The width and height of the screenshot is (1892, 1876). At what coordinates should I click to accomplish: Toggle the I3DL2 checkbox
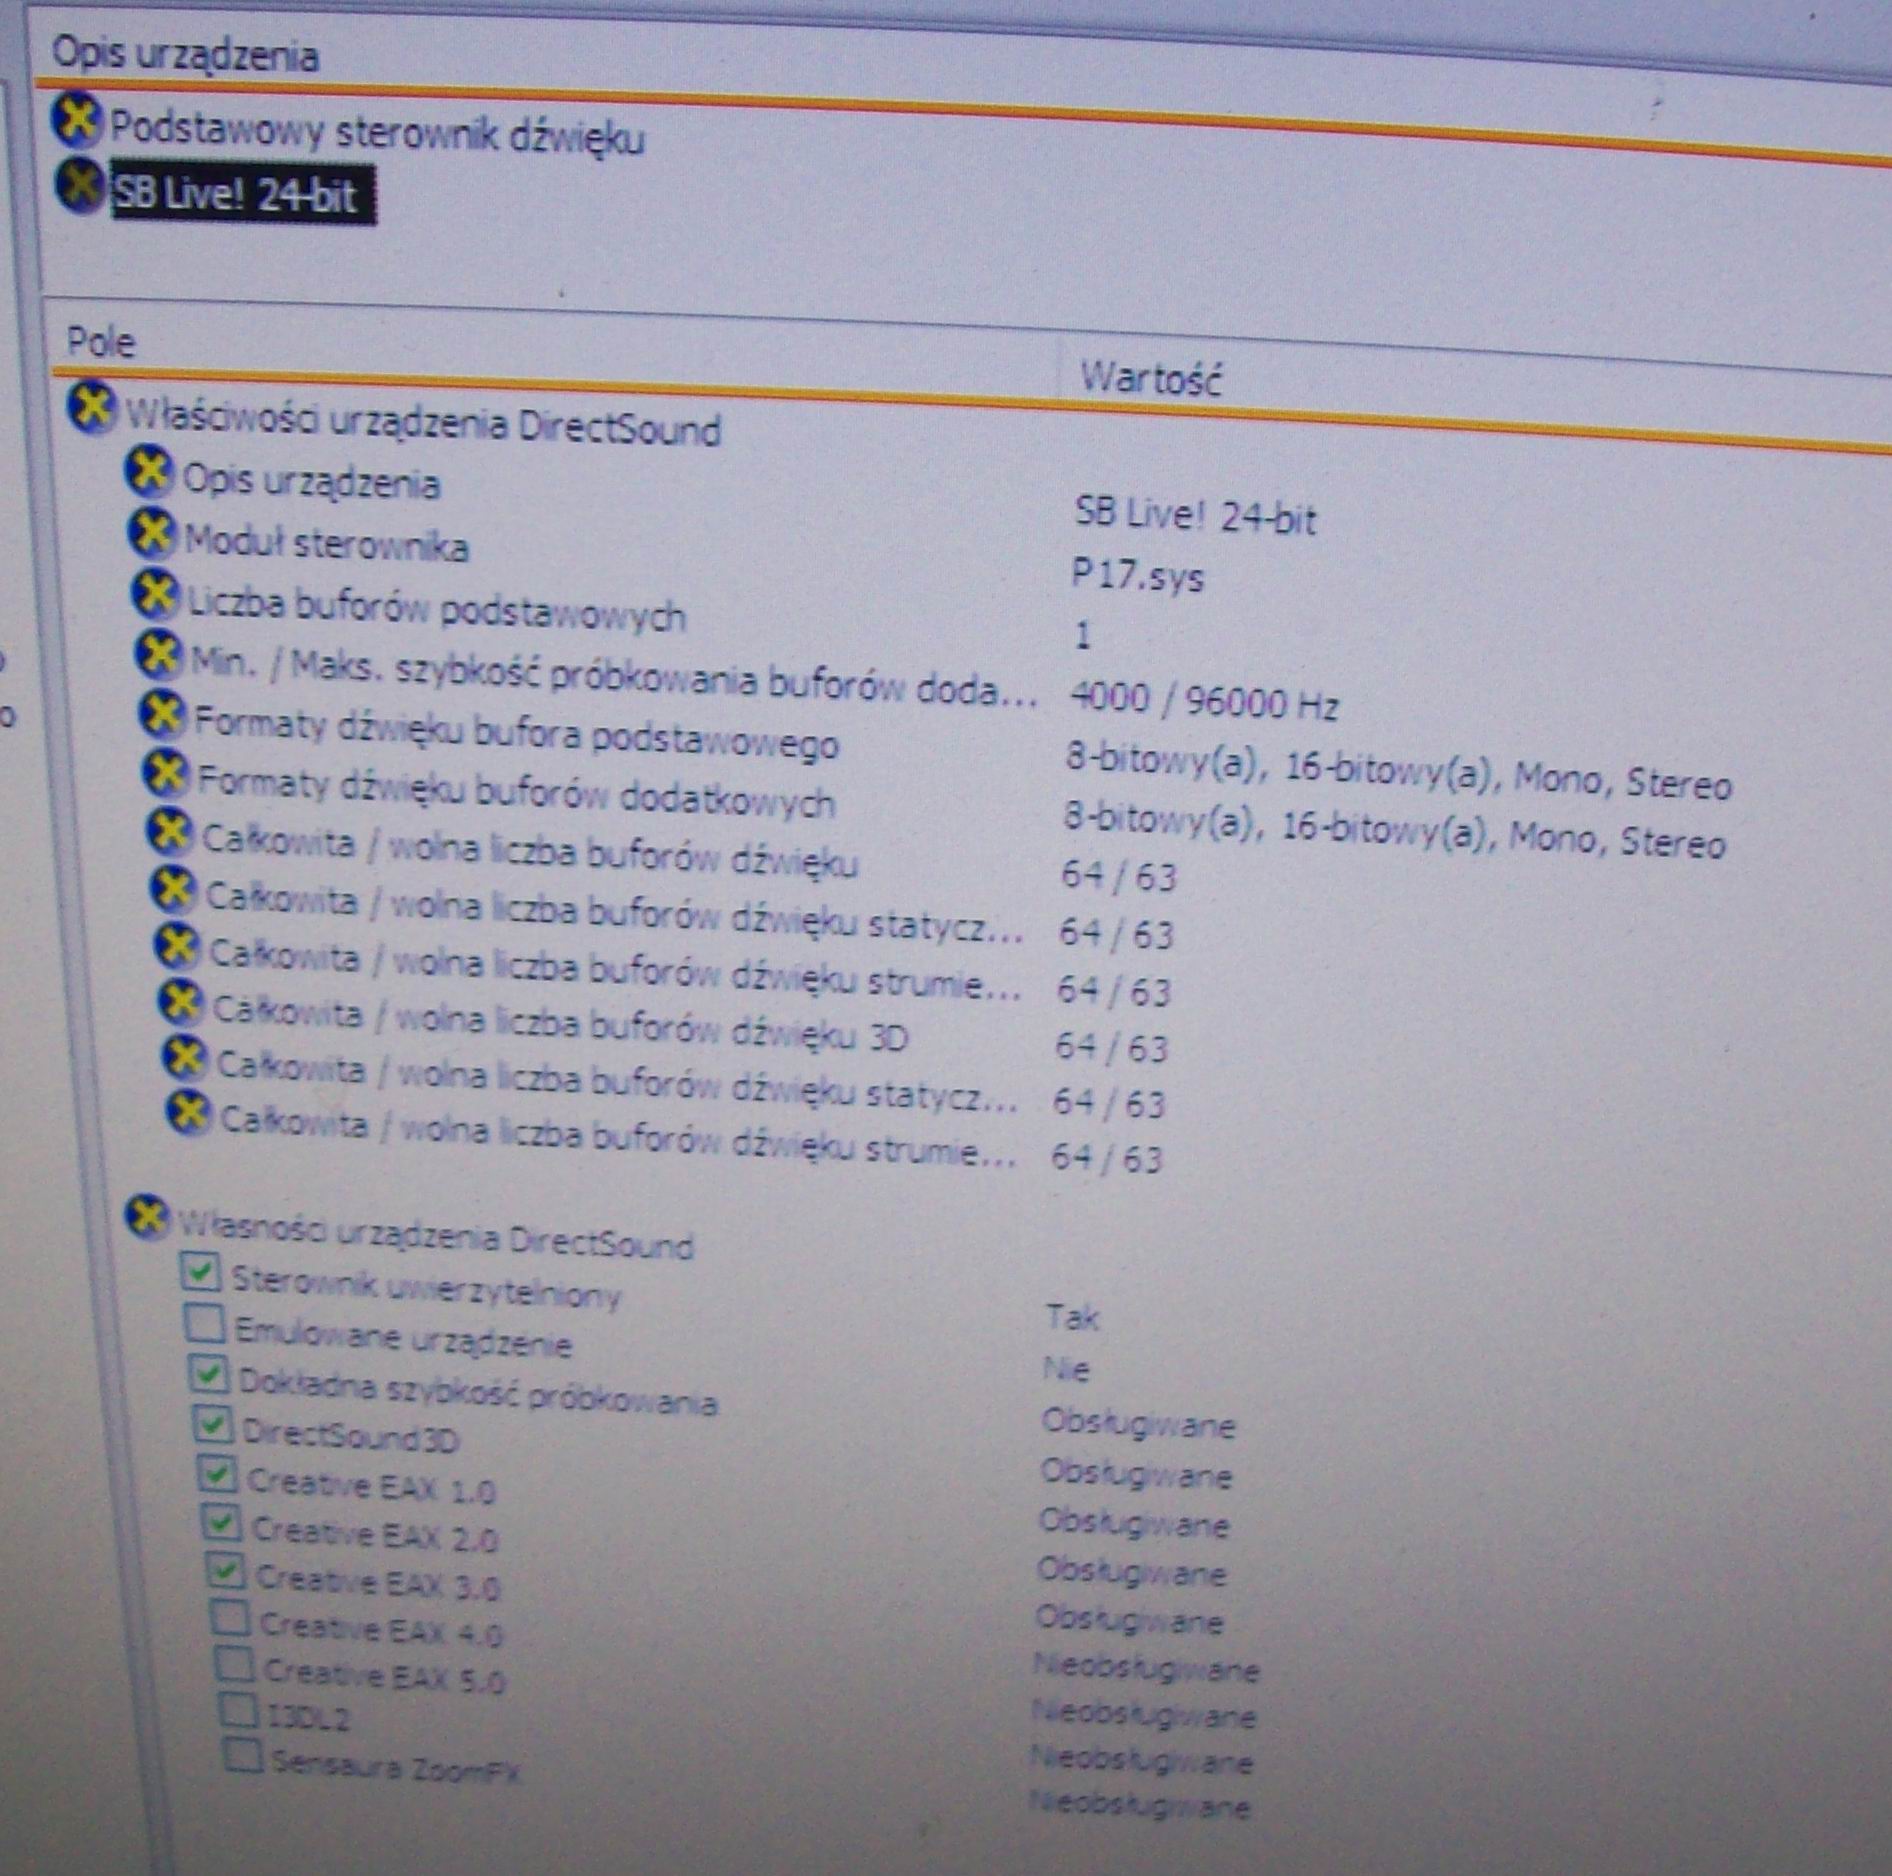click(239, 1710)
